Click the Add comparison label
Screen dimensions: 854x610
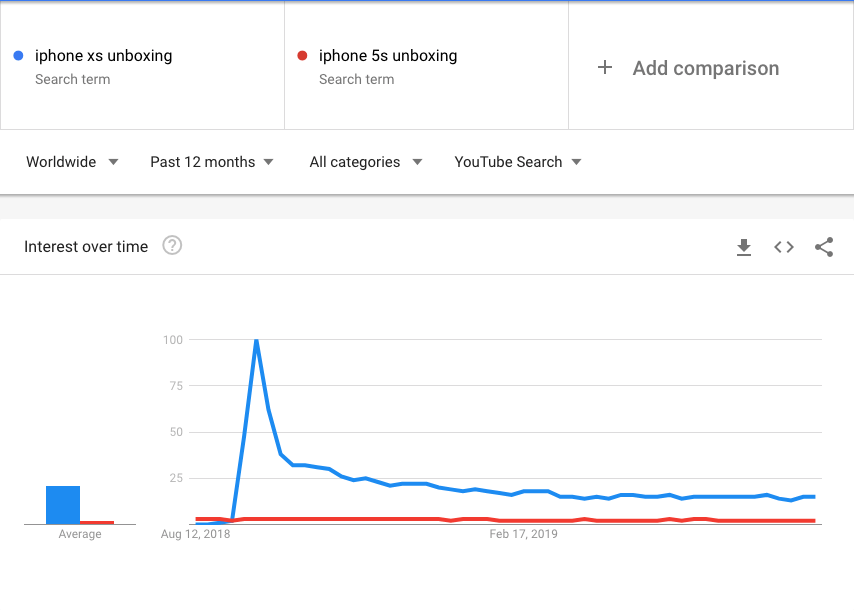coord(705,68)
